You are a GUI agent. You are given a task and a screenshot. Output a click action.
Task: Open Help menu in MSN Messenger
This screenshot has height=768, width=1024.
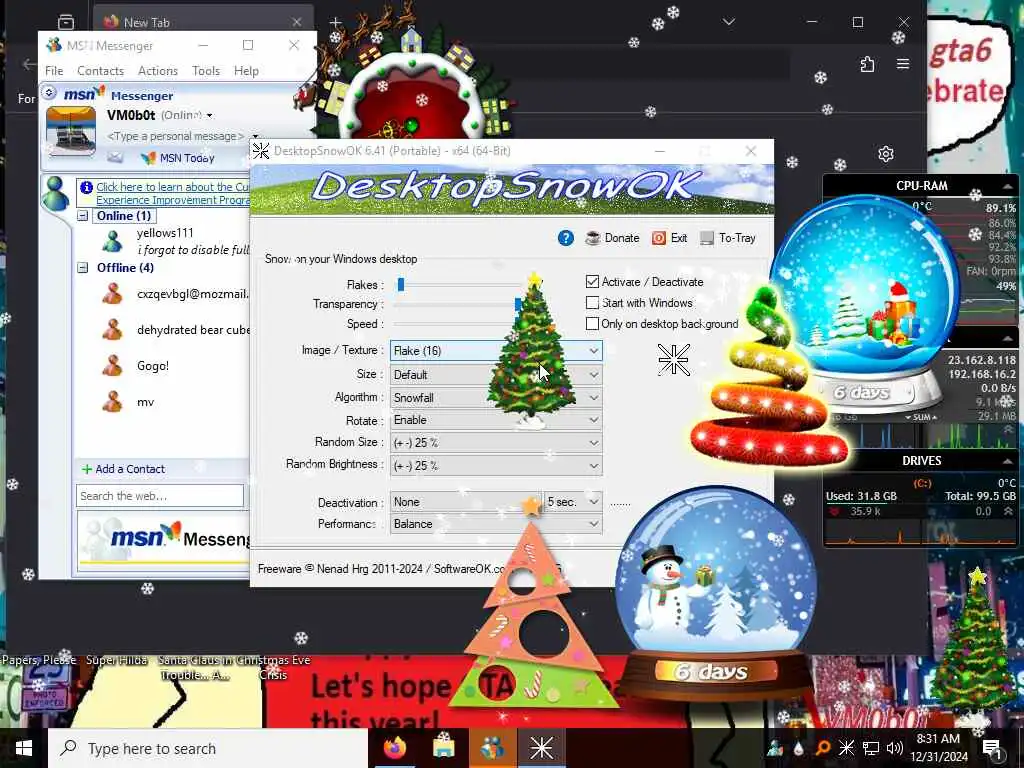(246, 71)
